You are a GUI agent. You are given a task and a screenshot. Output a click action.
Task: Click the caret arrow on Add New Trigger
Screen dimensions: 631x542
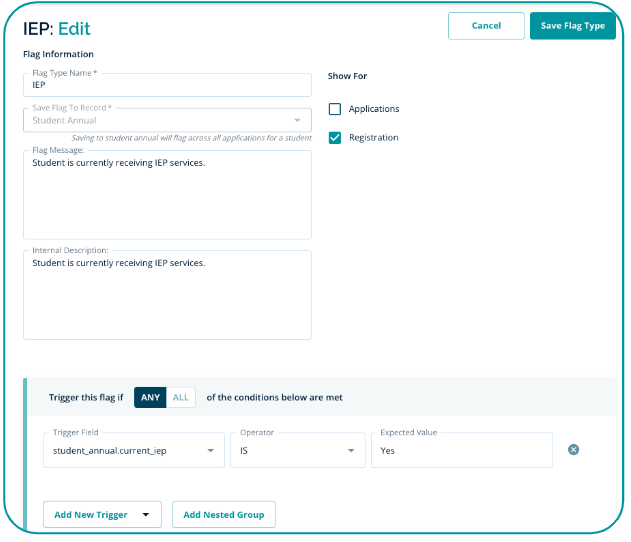click(146, 515)
